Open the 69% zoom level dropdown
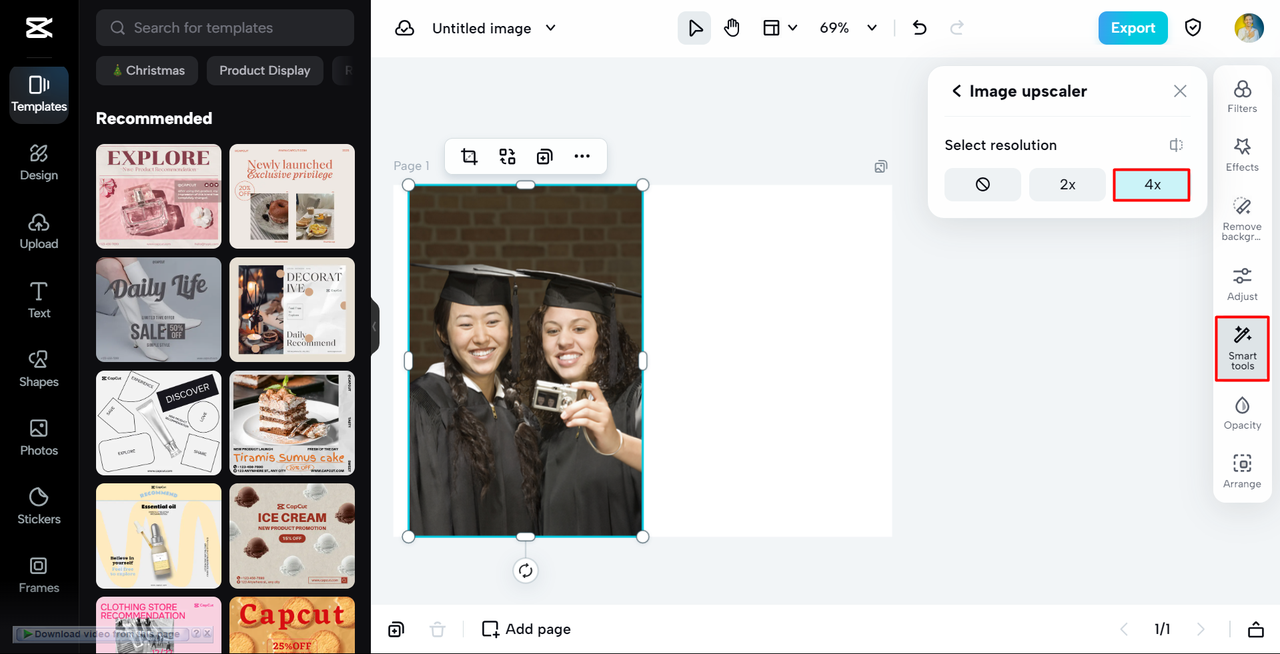Viewport: 1280px width, 654px height. point(848,28)
